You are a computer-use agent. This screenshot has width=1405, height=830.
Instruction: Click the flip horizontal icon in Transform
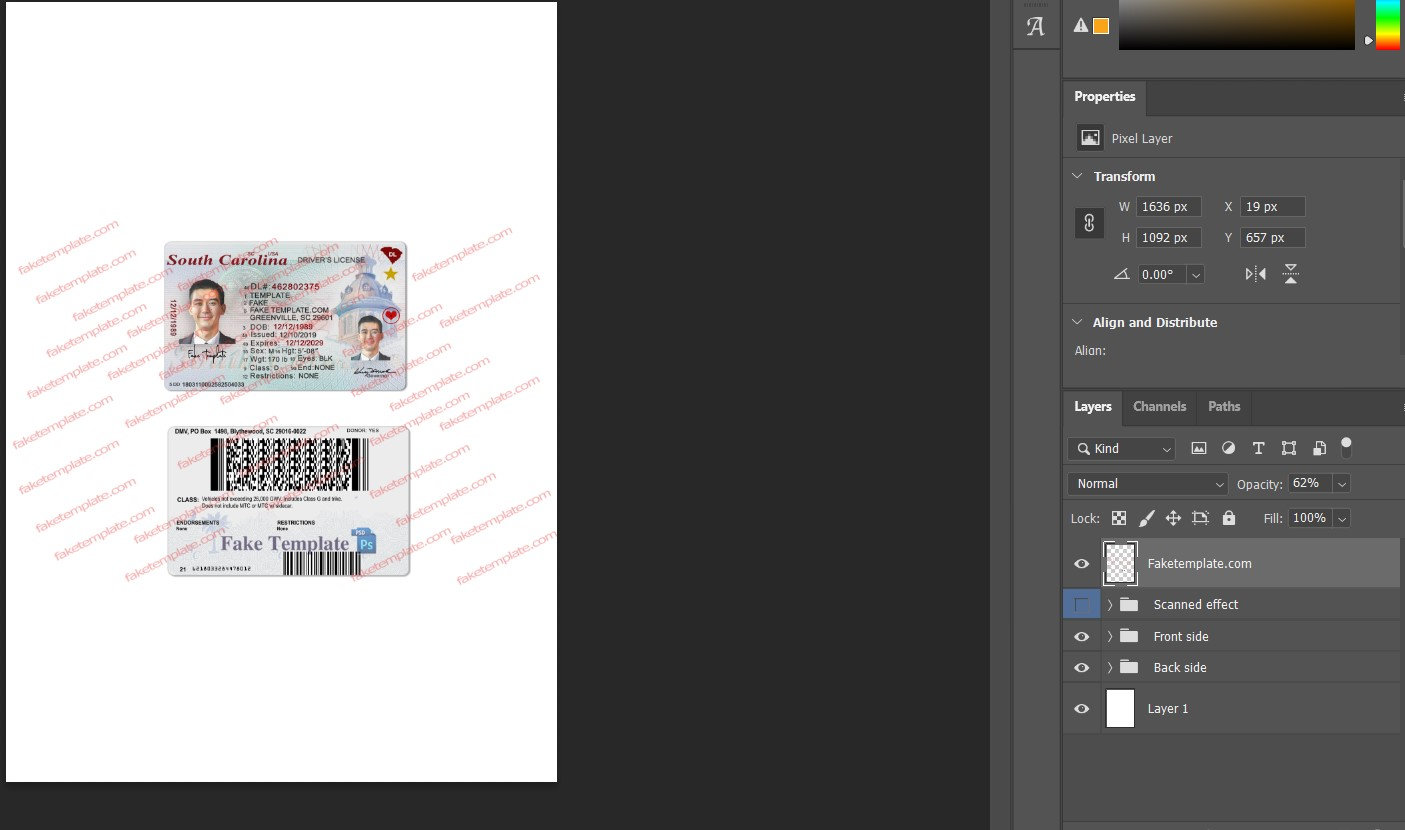1256,274
